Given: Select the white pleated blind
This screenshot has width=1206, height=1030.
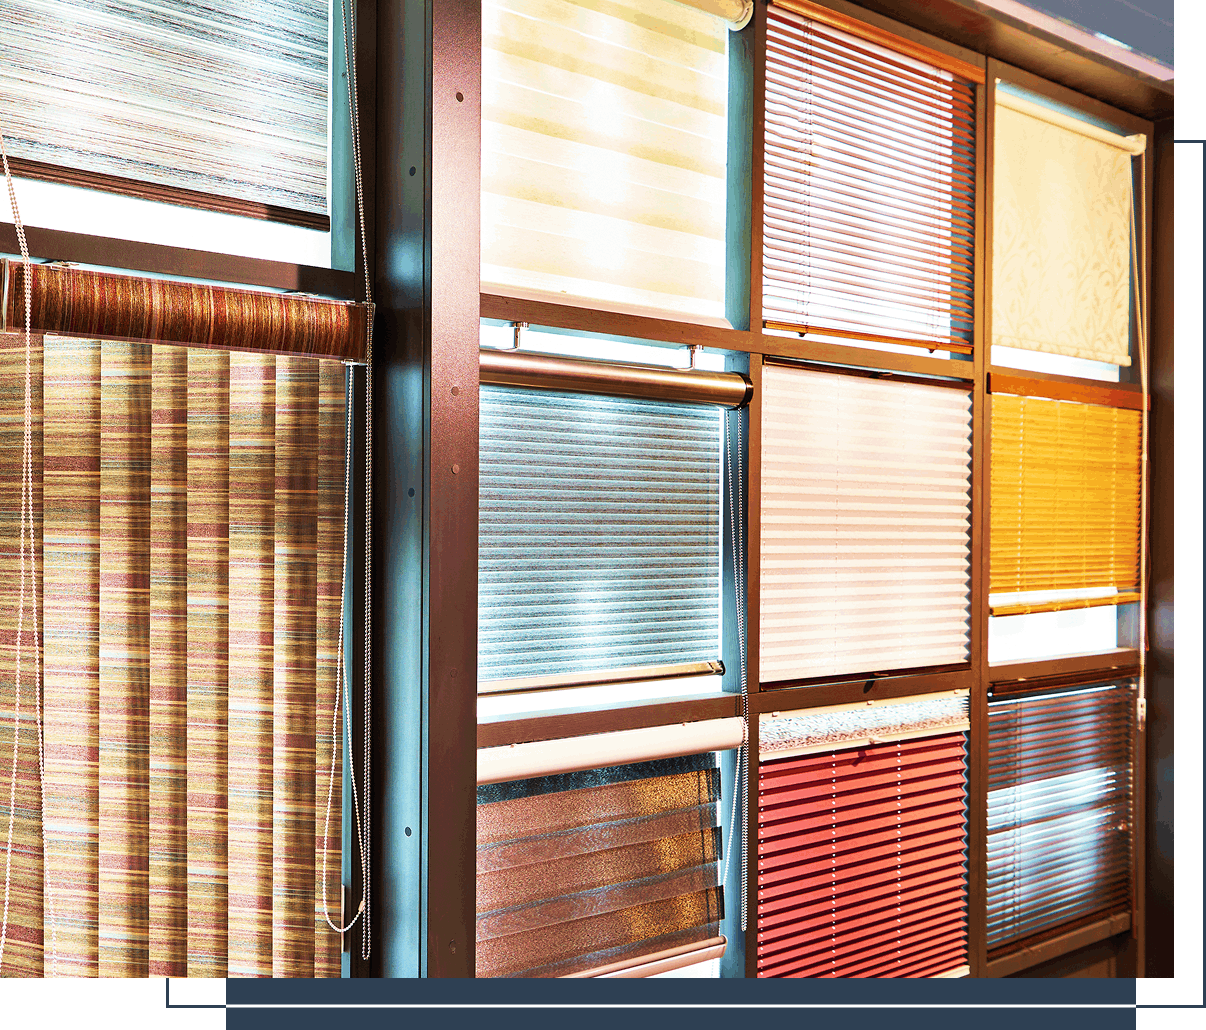Looking at the screenshot, I should tap(864, 520).
